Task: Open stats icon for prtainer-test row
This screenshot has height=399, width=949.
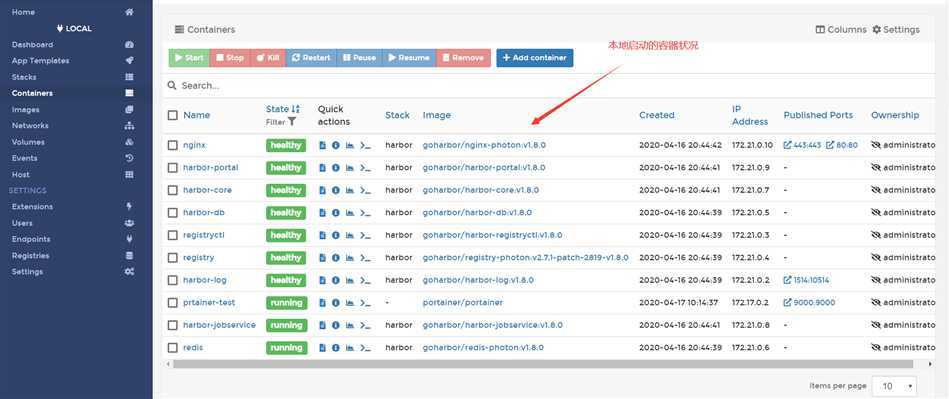Action: [x=350, y=303]
